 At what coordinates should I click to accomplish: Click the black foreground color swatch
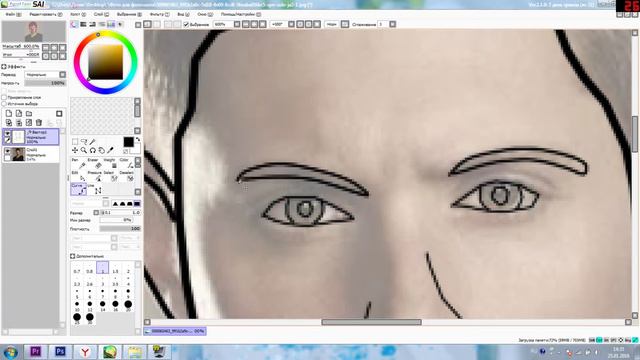click(x=128, y=142)
